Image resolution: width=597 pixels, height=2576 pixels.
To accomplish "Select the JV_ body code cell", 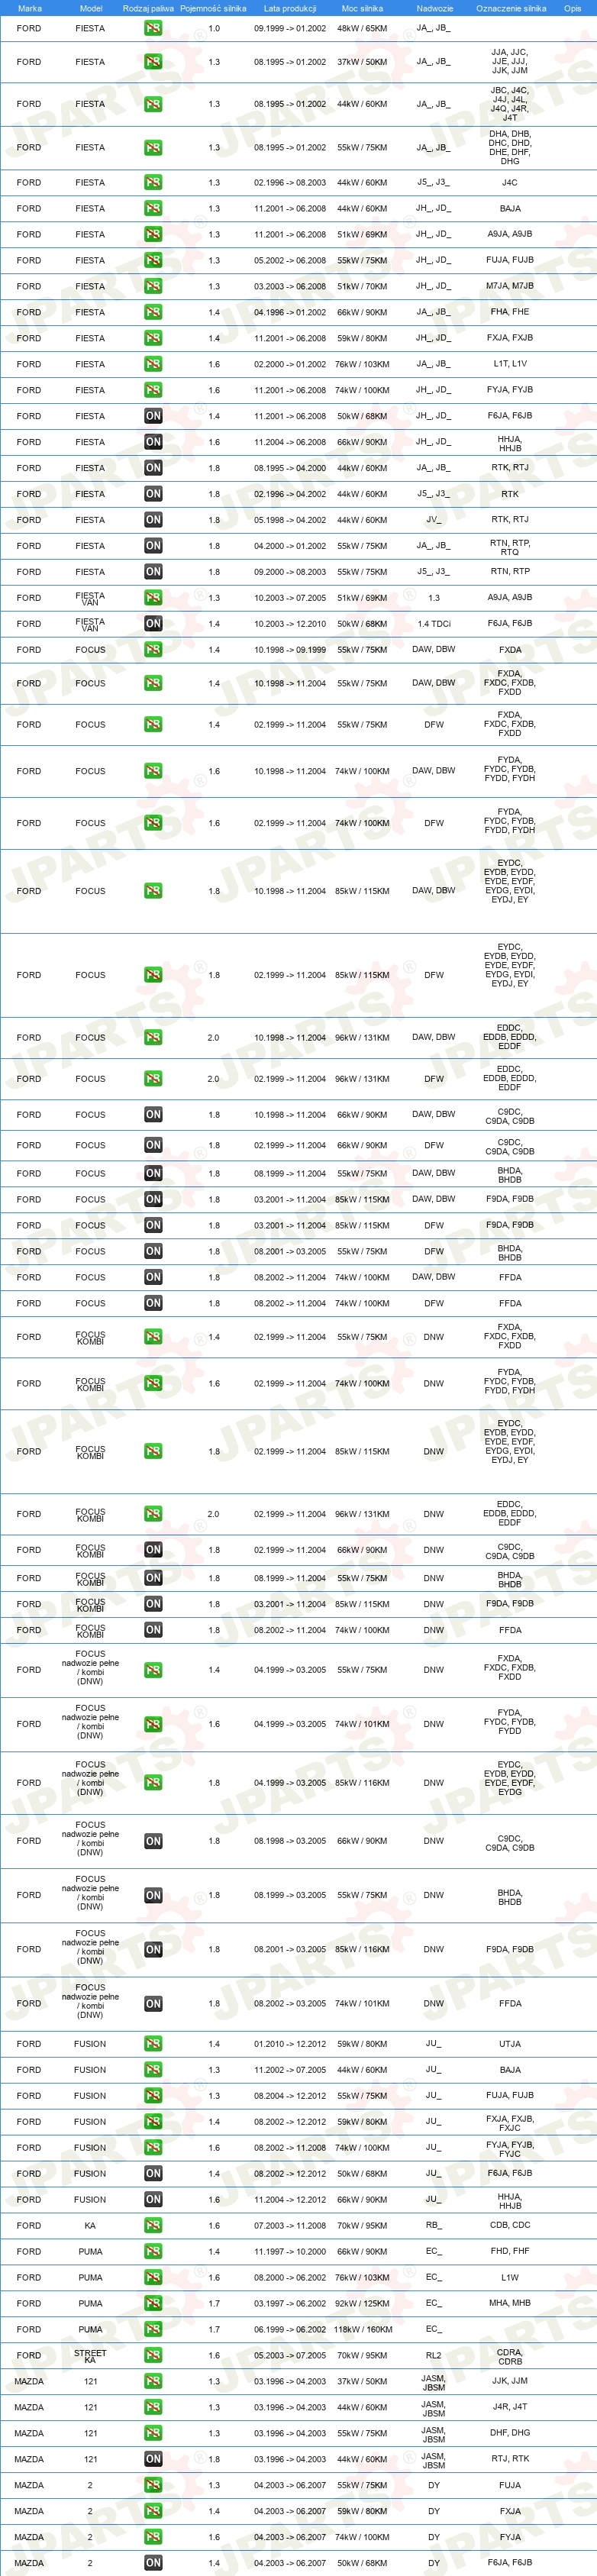I will [434, 520].
